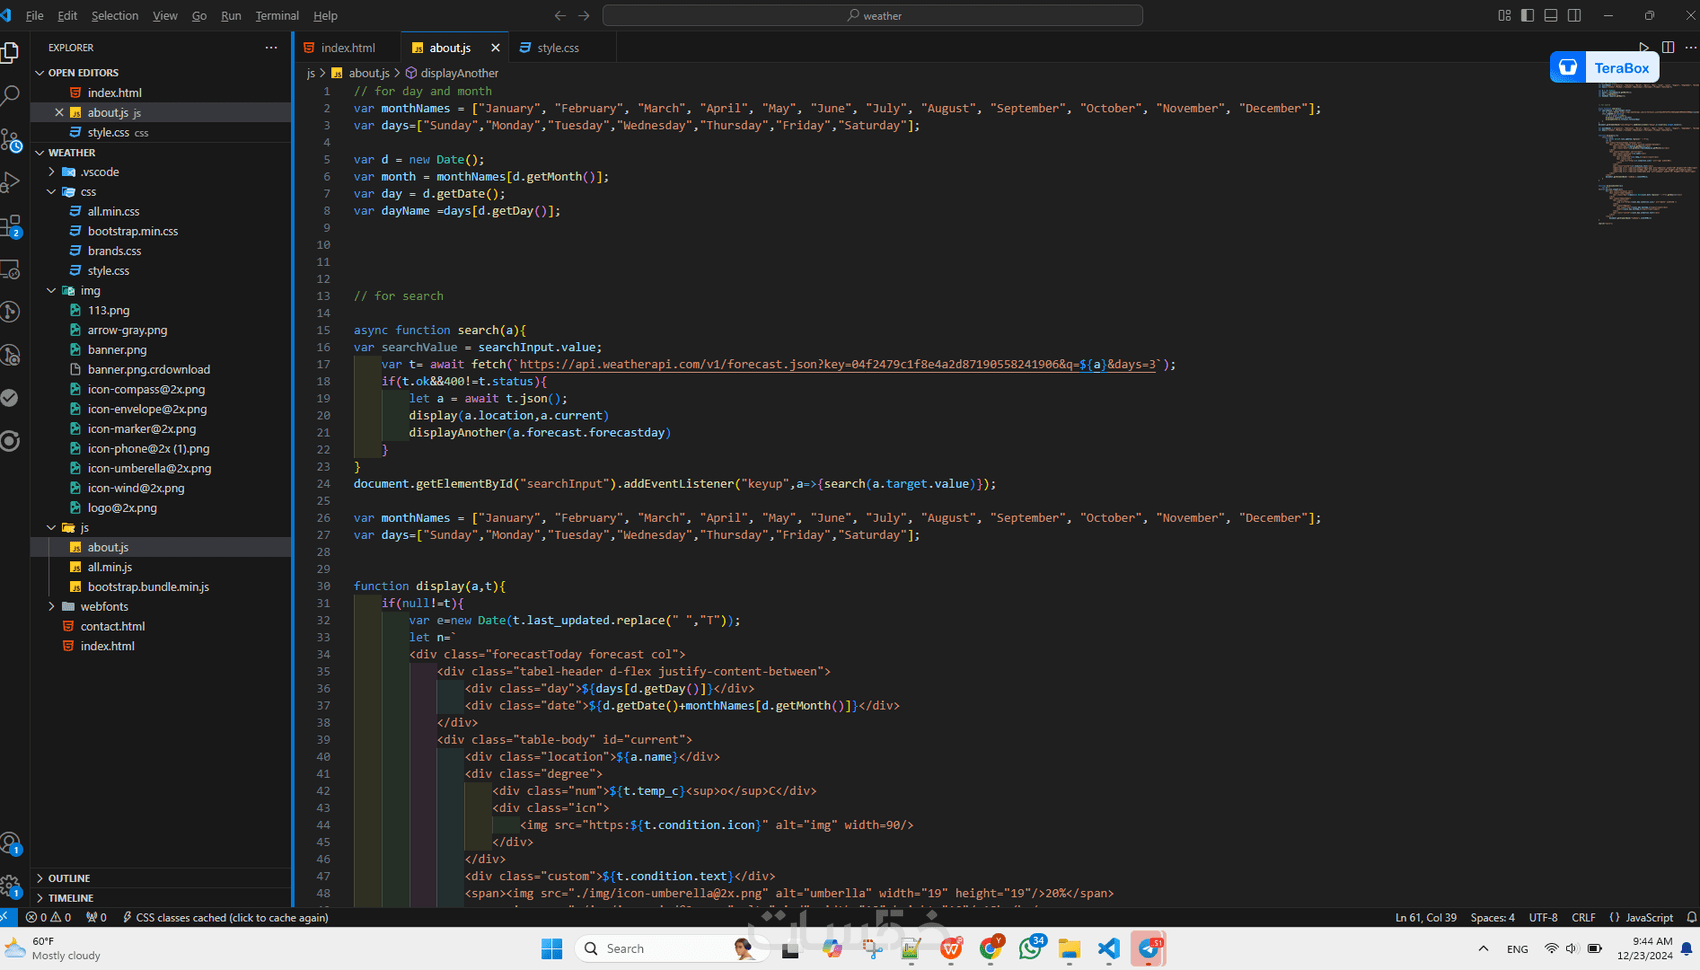Toggle the secondary side bar
This screenshot has width=1700, height=970.
tap(1574, 15)
